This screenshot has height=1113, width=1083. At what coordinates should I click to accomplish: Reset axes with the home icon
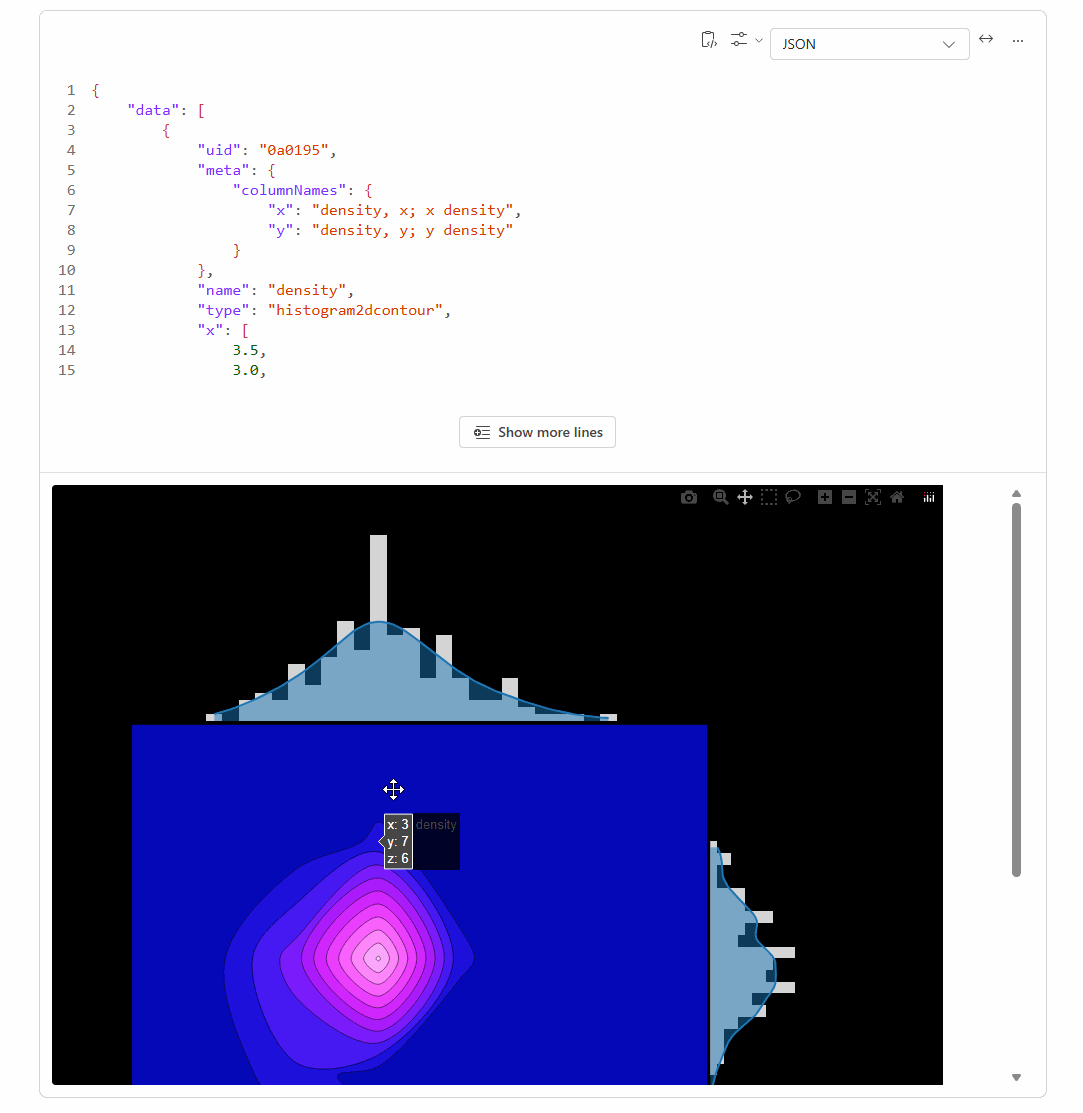897,497
